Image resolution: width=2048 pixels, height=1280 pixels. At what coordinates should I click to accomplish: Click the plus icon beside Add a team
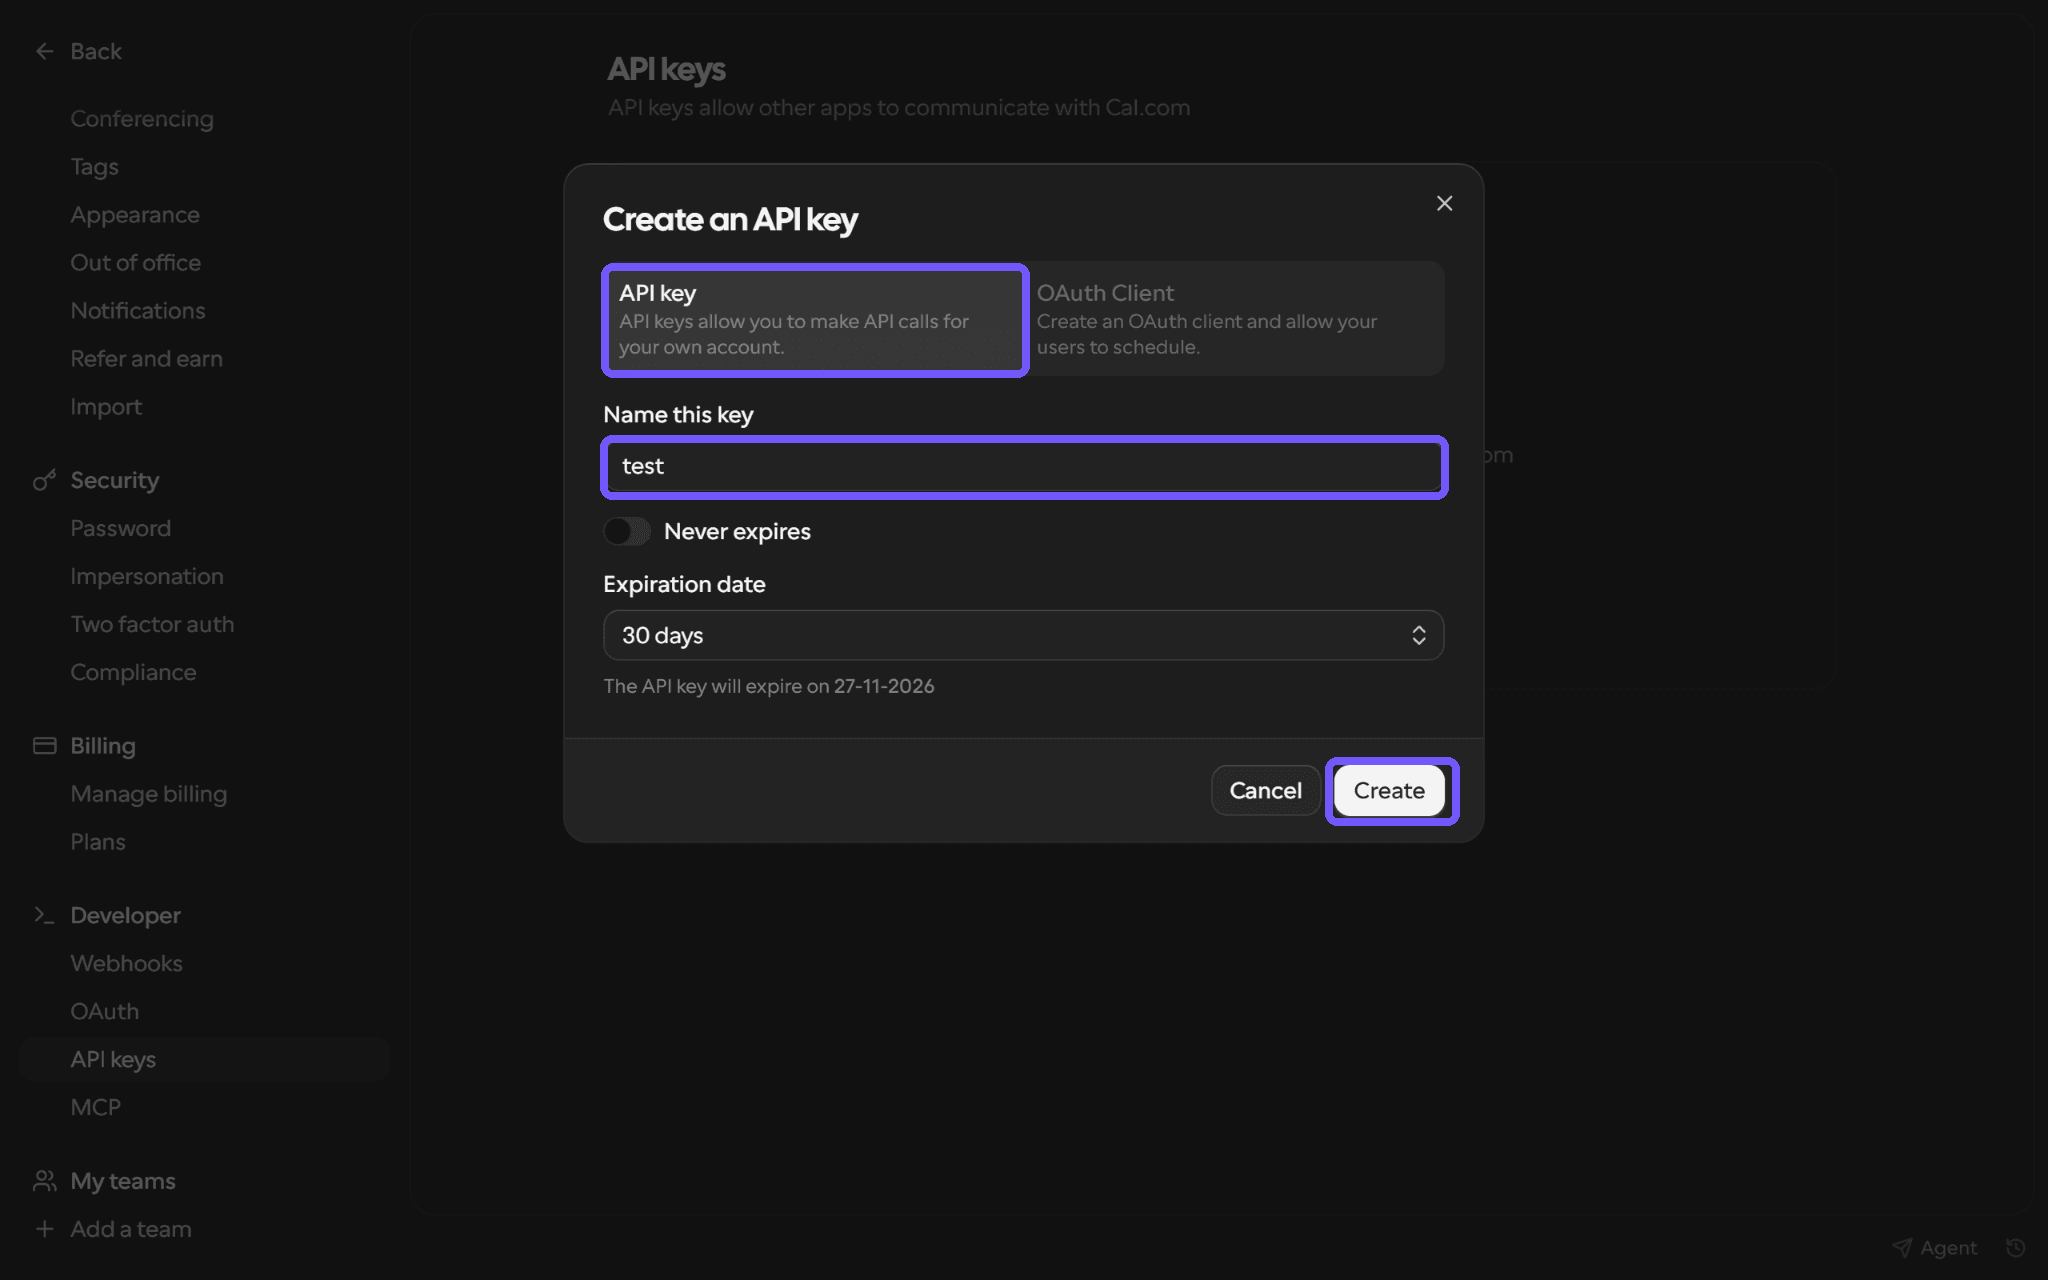[44, 1229]
